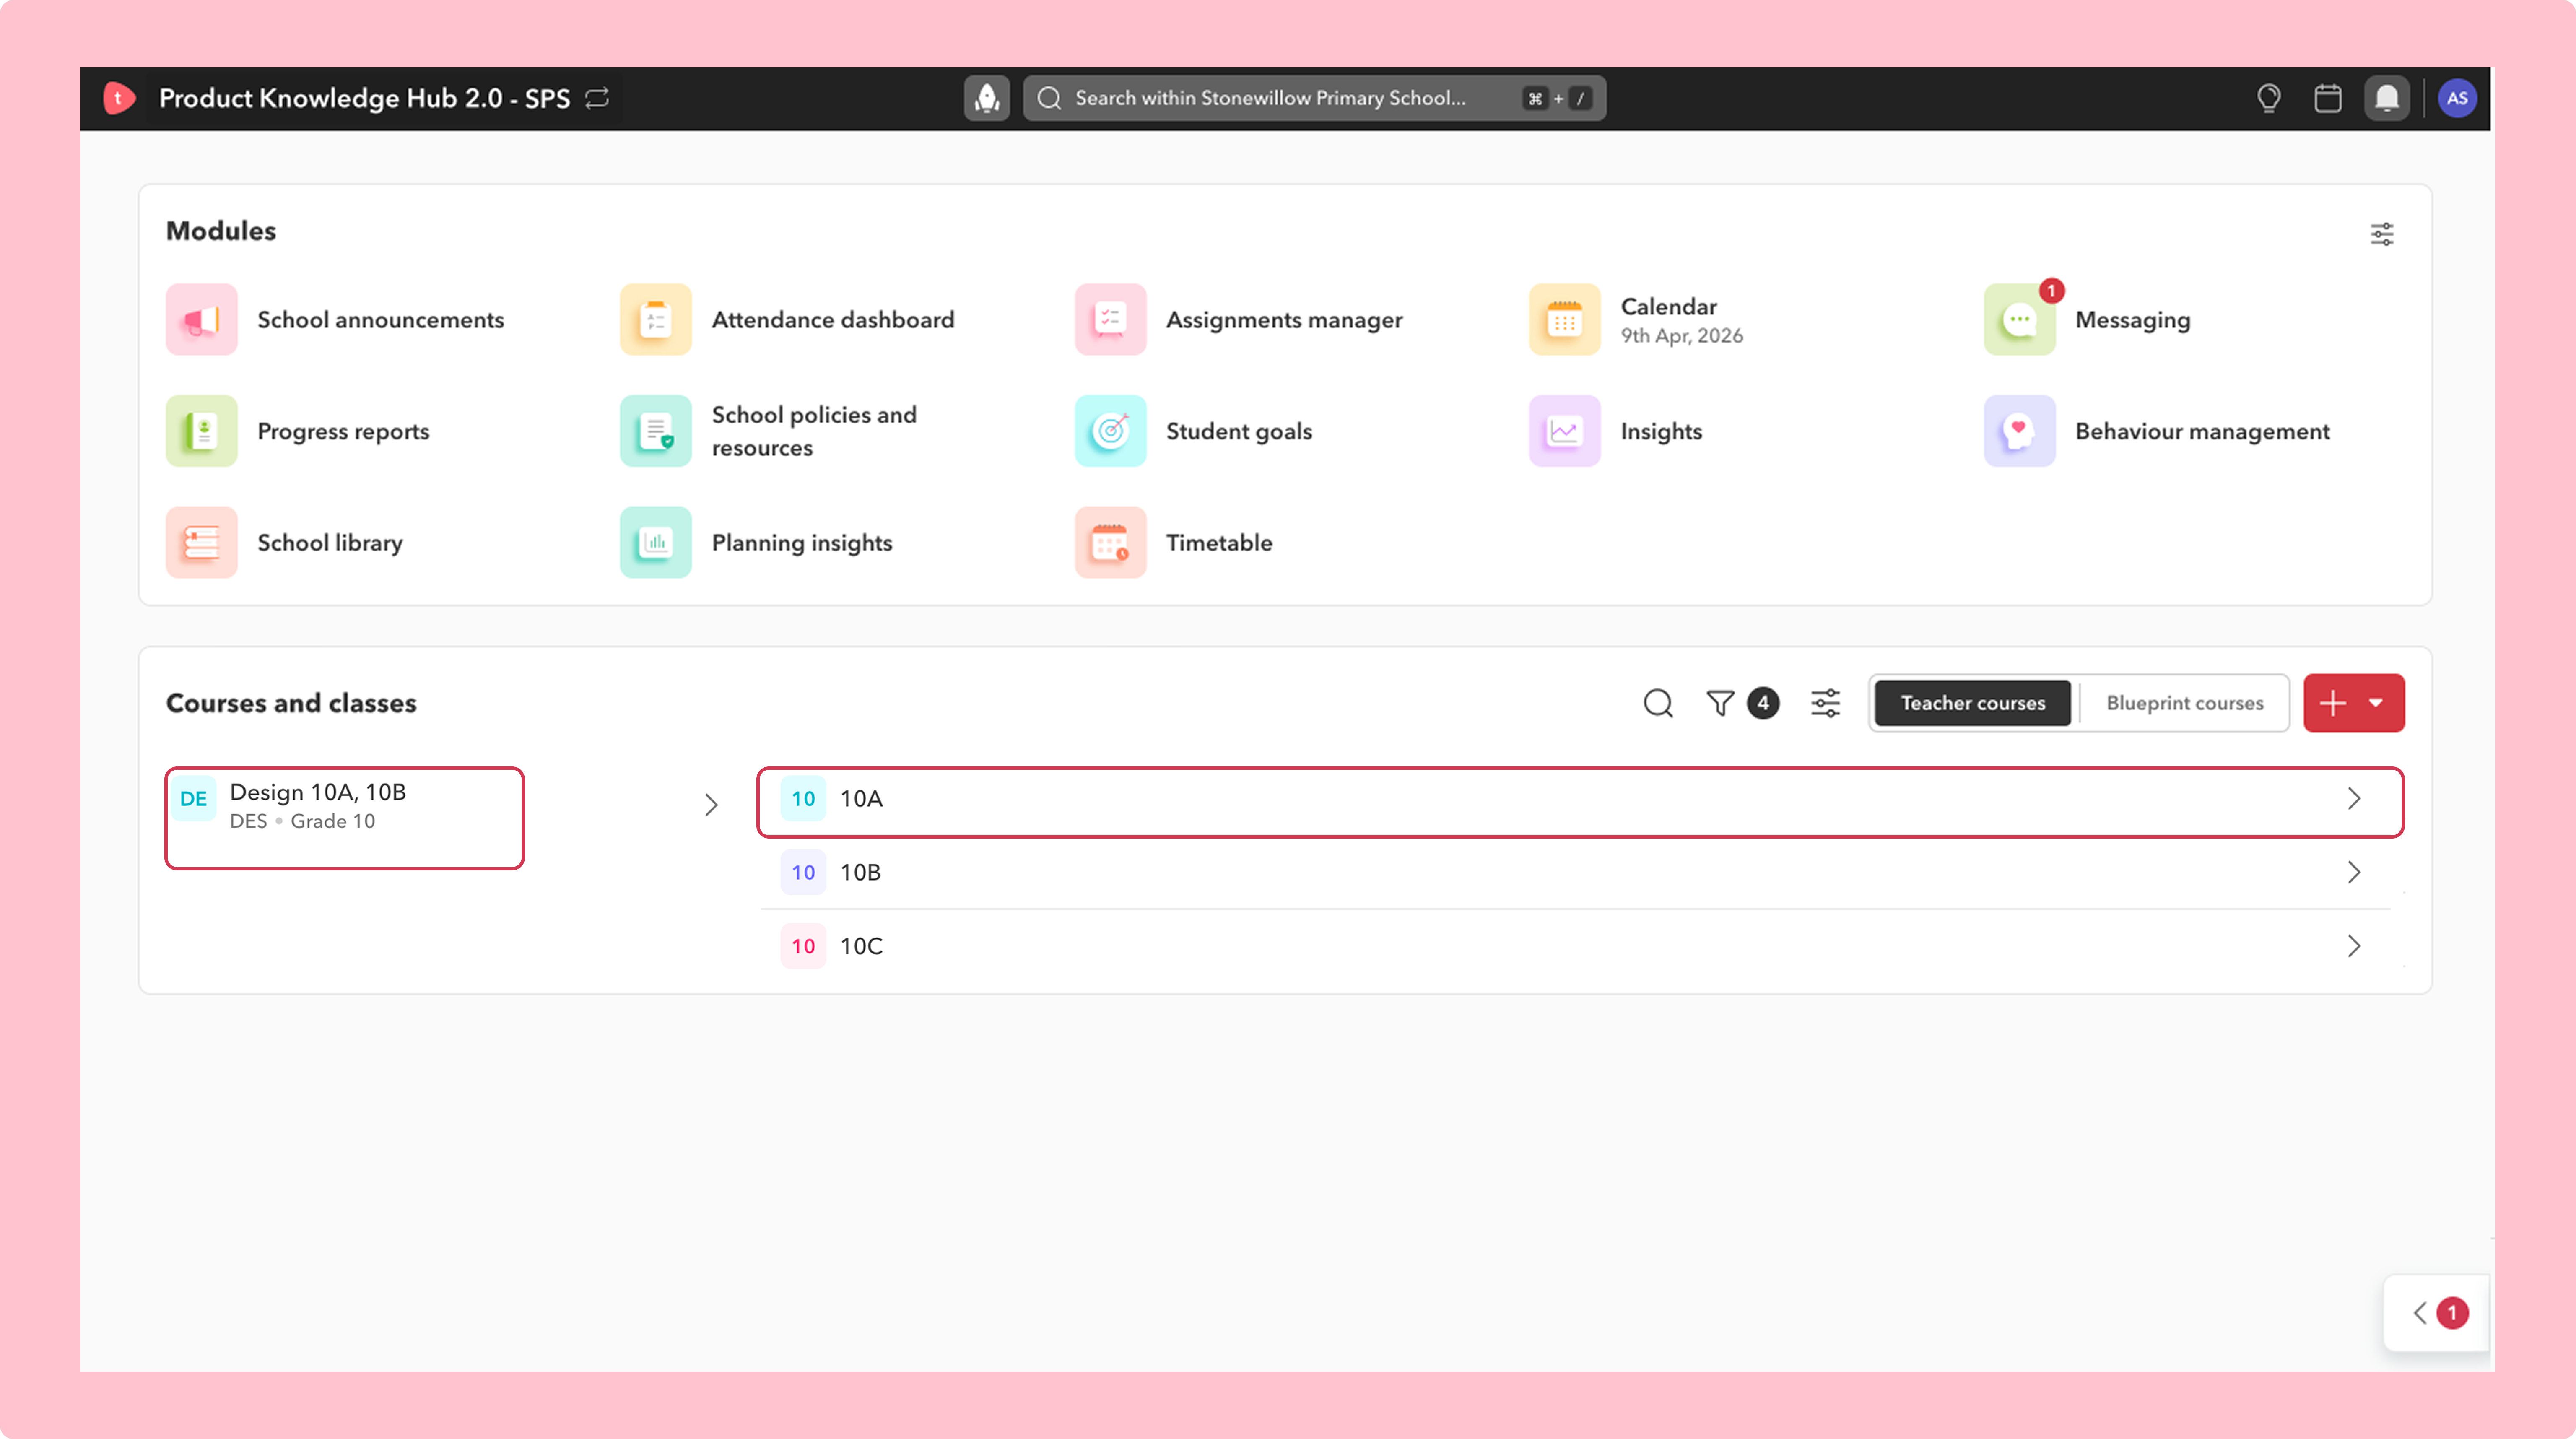
Task: Customize modules with the settings sliders icon
Action: (x=2382, y=234)
